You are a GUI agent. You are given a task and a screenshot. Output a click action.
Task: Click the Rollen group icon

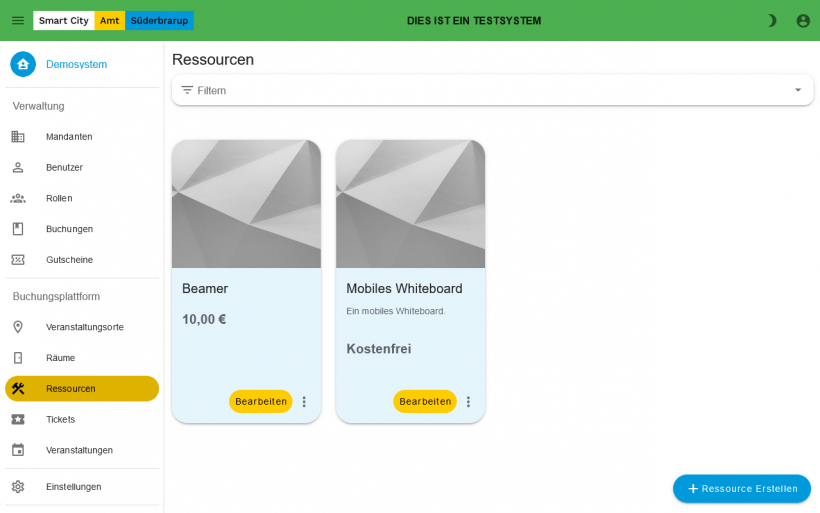(x=18, y=198)
